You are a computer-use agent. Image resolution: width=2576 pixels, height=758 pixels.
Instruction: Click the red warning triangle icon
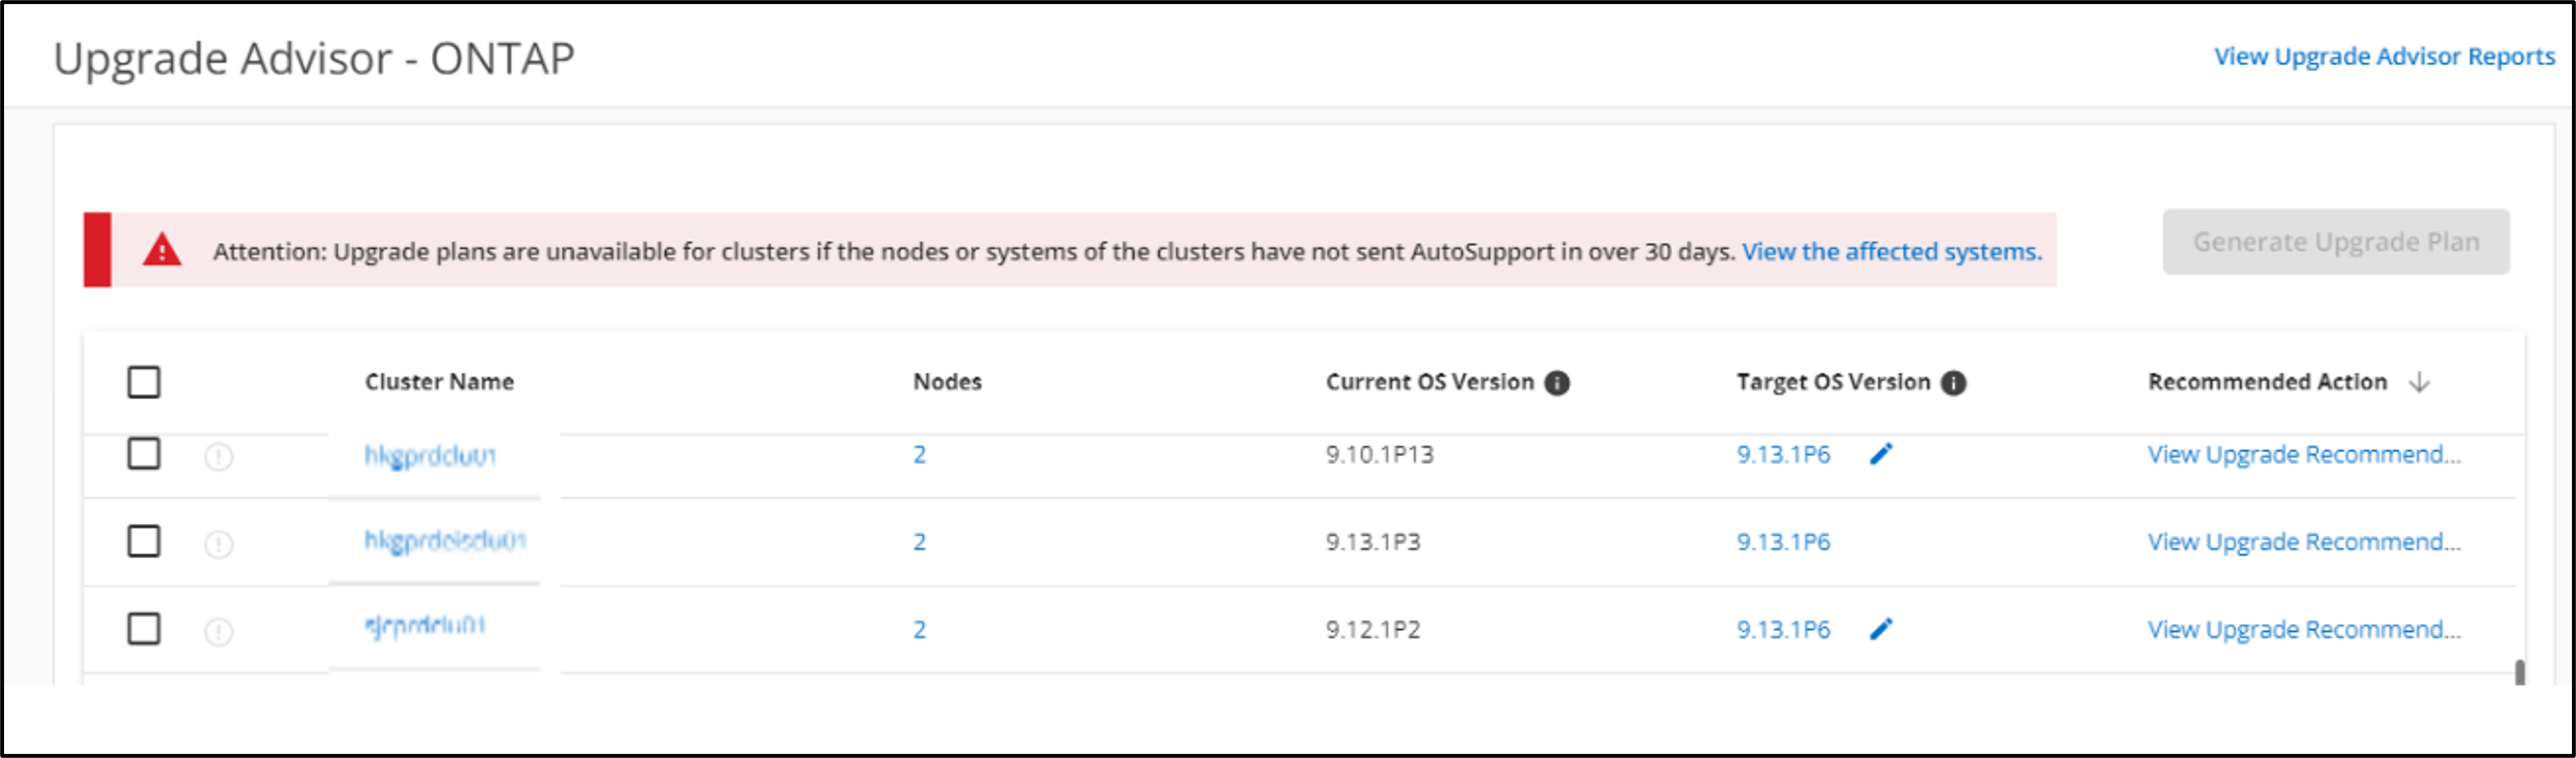point(162,250)
